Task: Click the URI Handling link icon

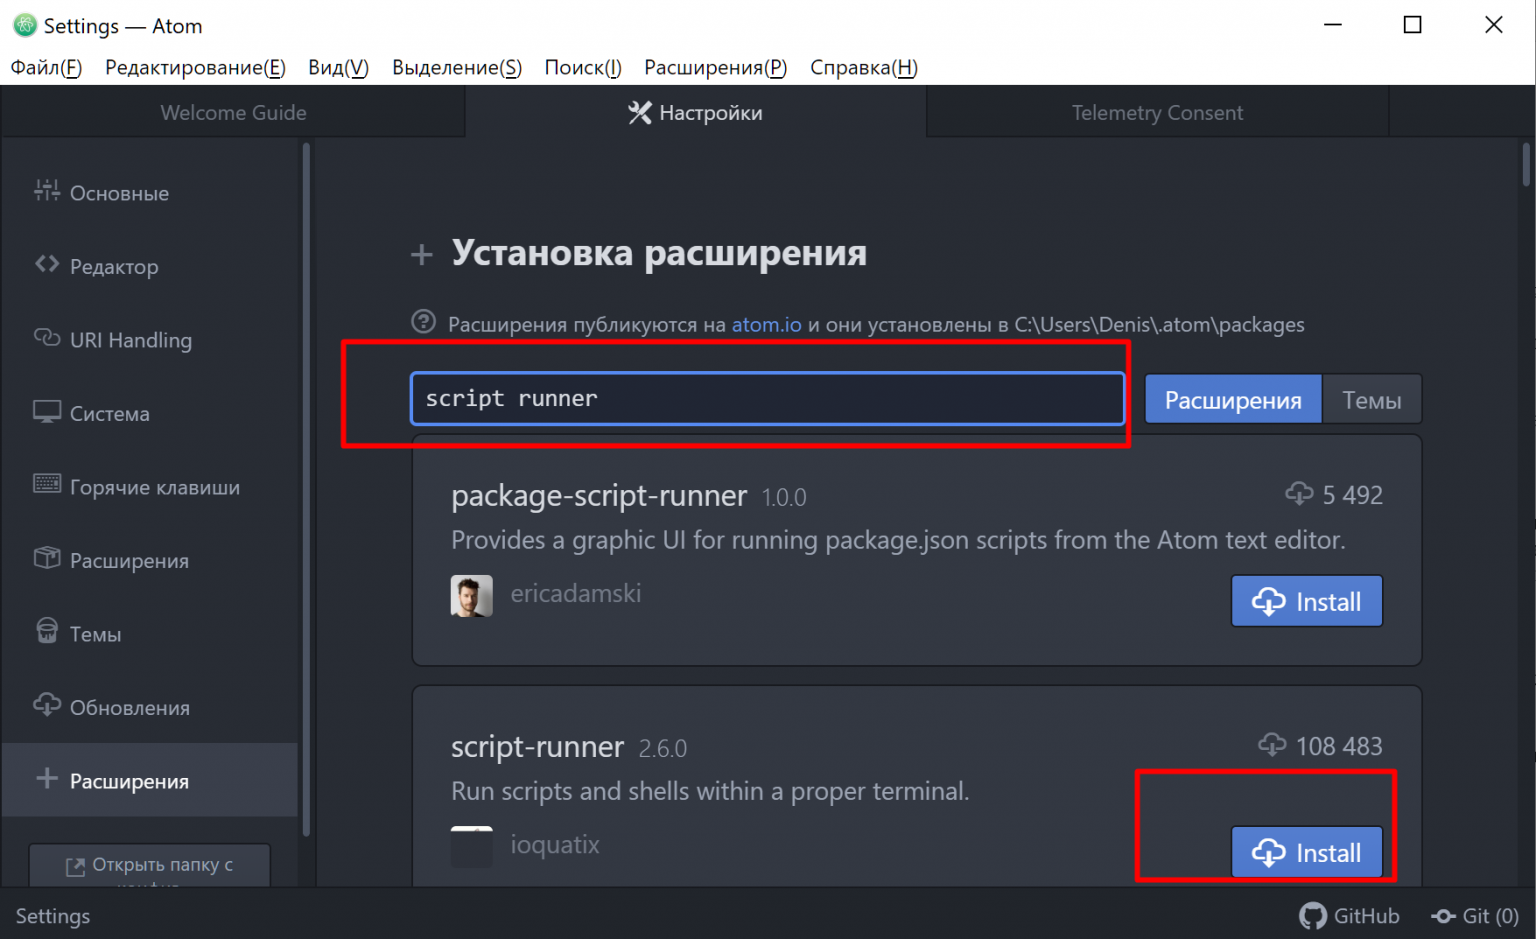Action: click(47, 337)
